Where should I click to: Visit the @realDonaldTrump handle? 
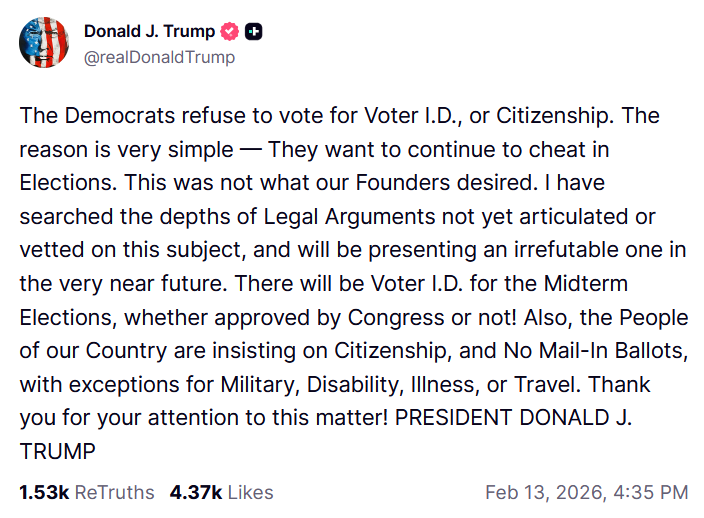pos(159,57)
